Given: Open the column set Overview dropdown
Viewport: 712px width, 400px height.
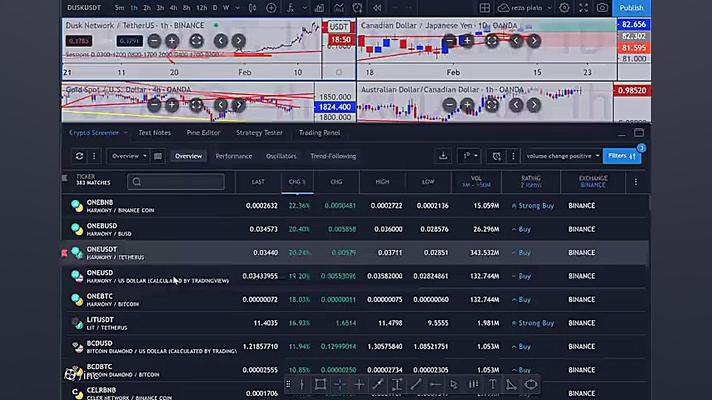Looking at the screenshot, I should pos(129,156).
